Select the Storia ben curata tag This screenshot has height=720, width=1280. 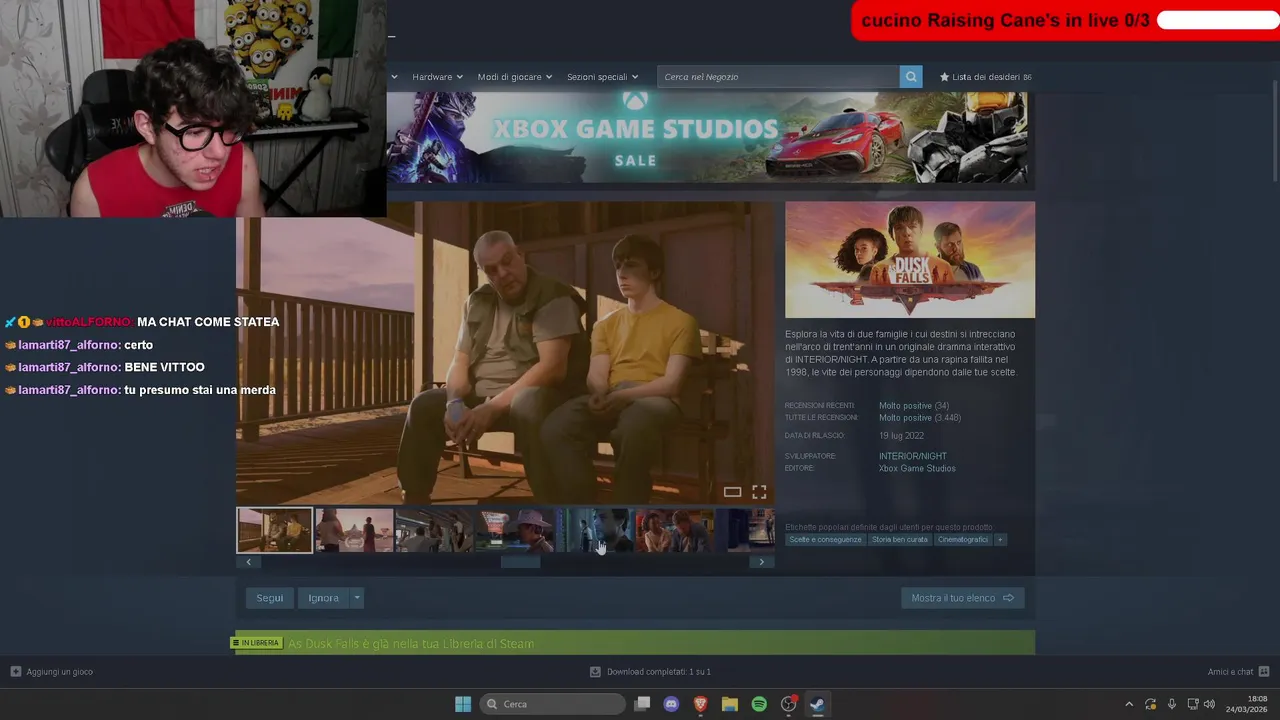tap(900, 540)
